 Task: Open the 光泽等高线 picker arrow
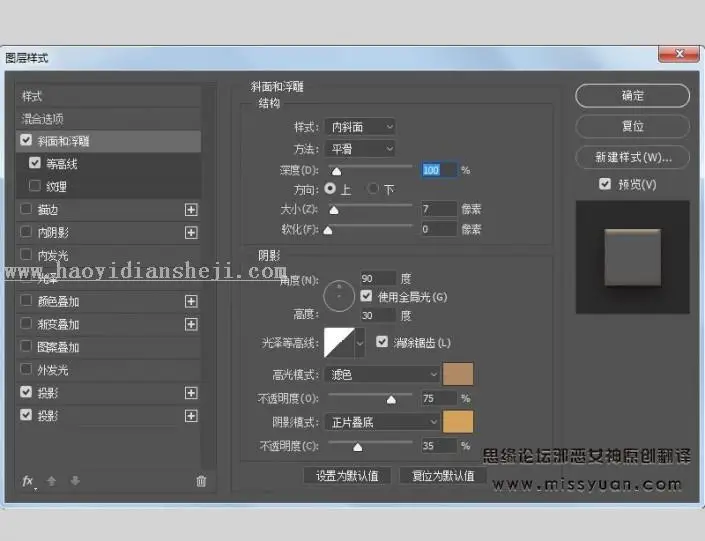point(360,343)
